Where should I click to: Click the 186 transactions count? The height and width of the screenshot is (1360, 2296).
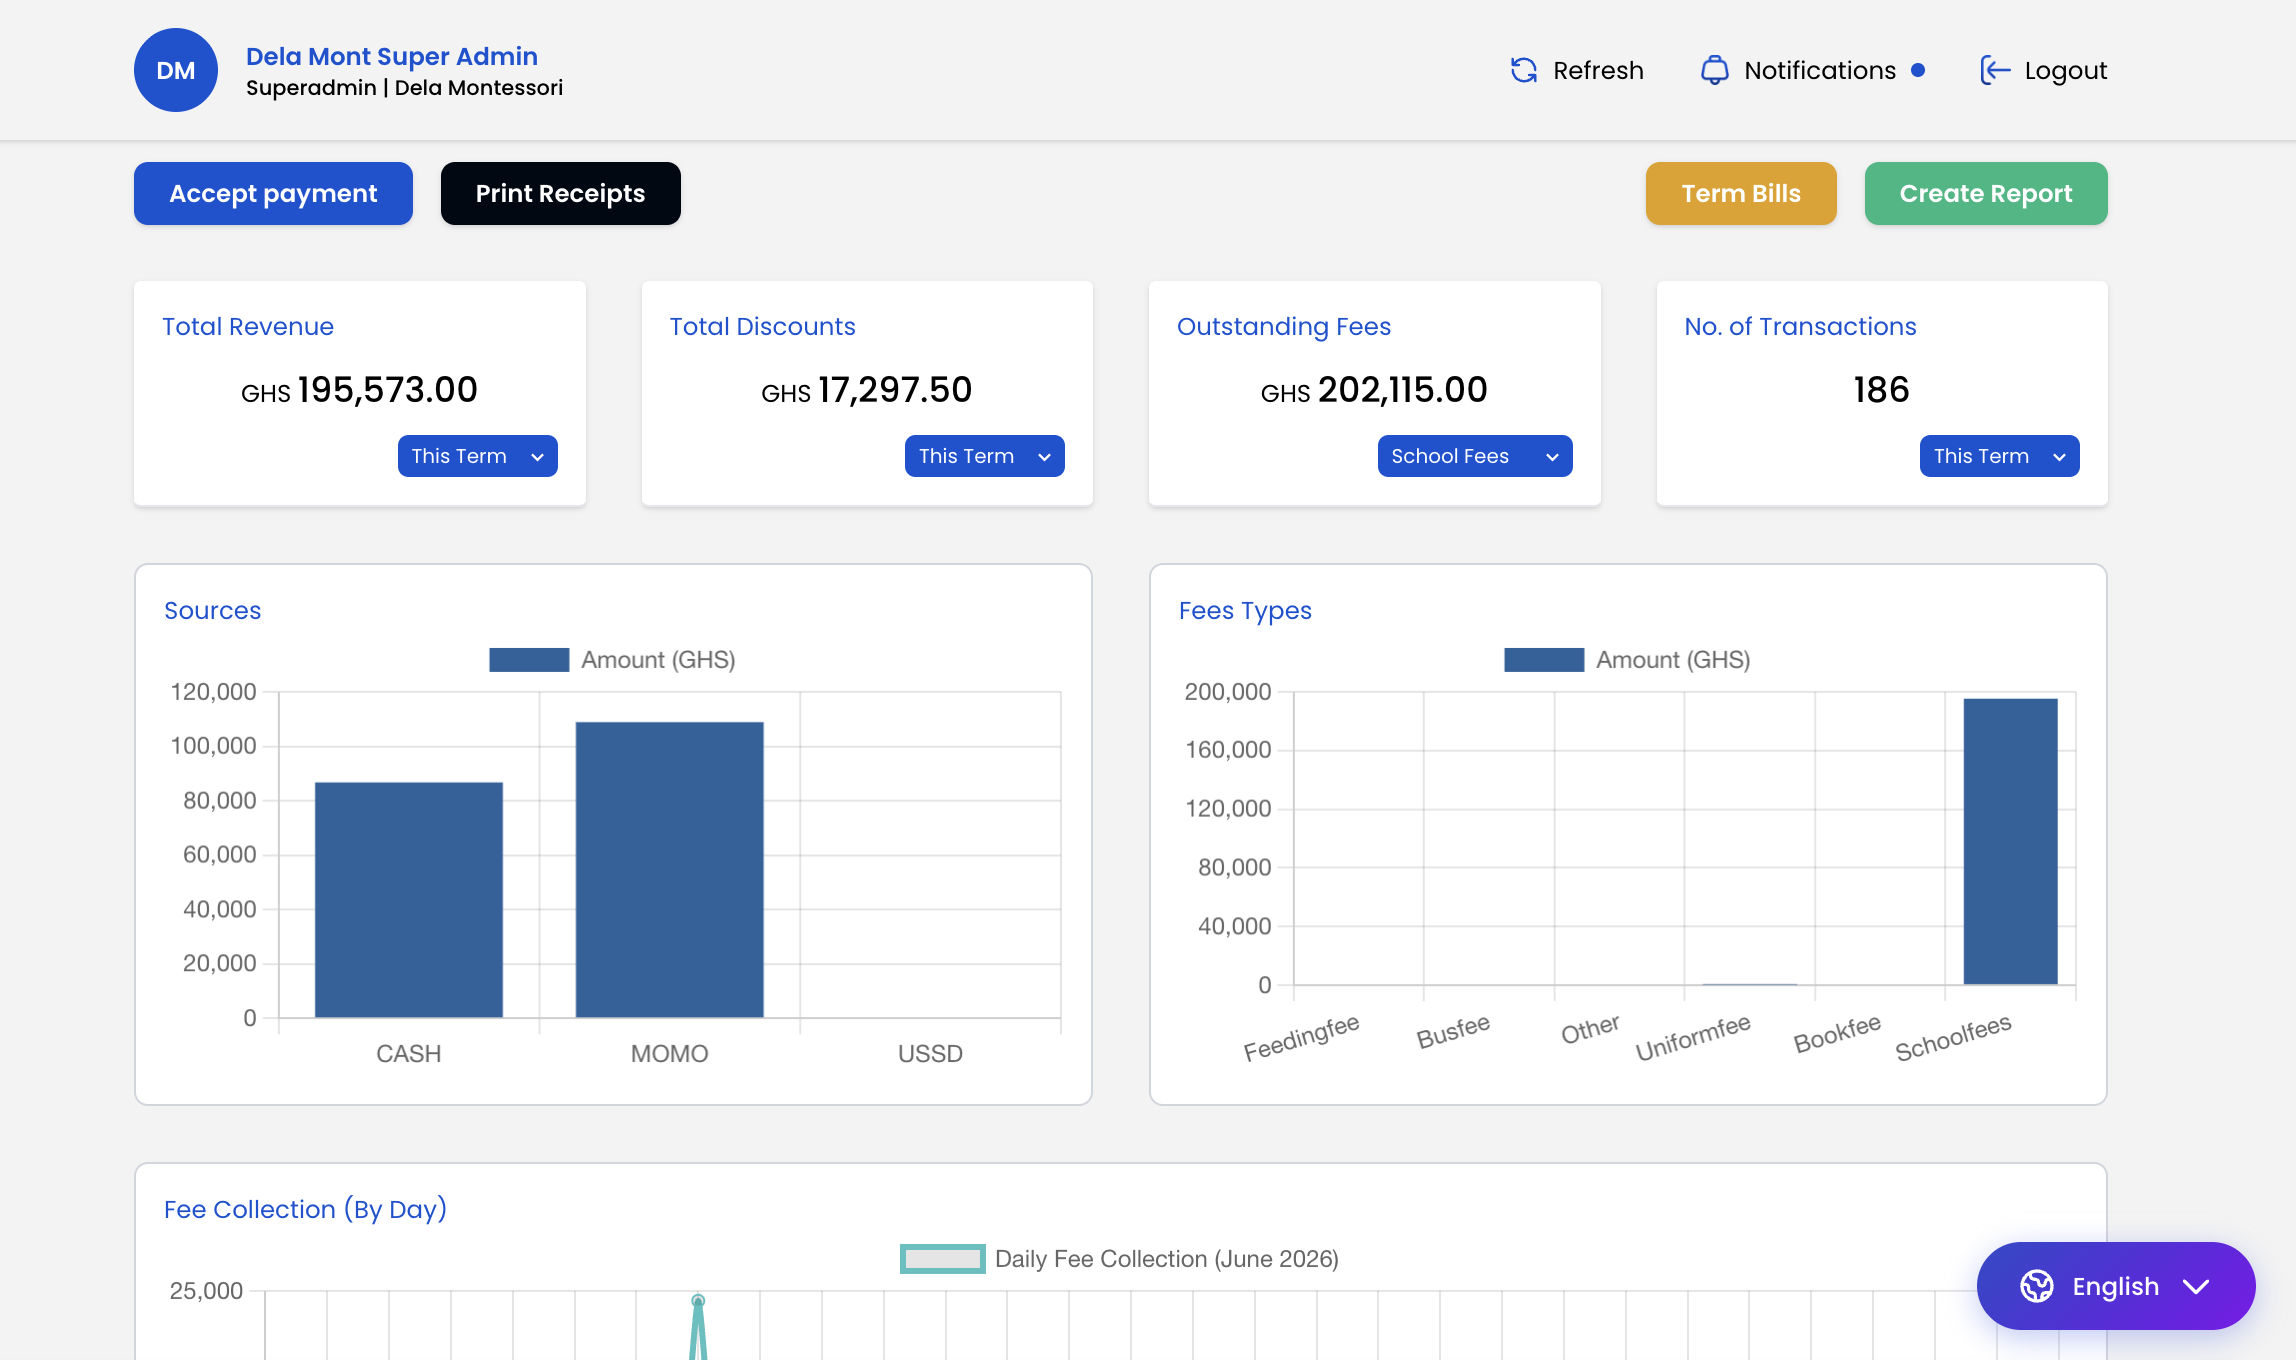pos(1882,390)
